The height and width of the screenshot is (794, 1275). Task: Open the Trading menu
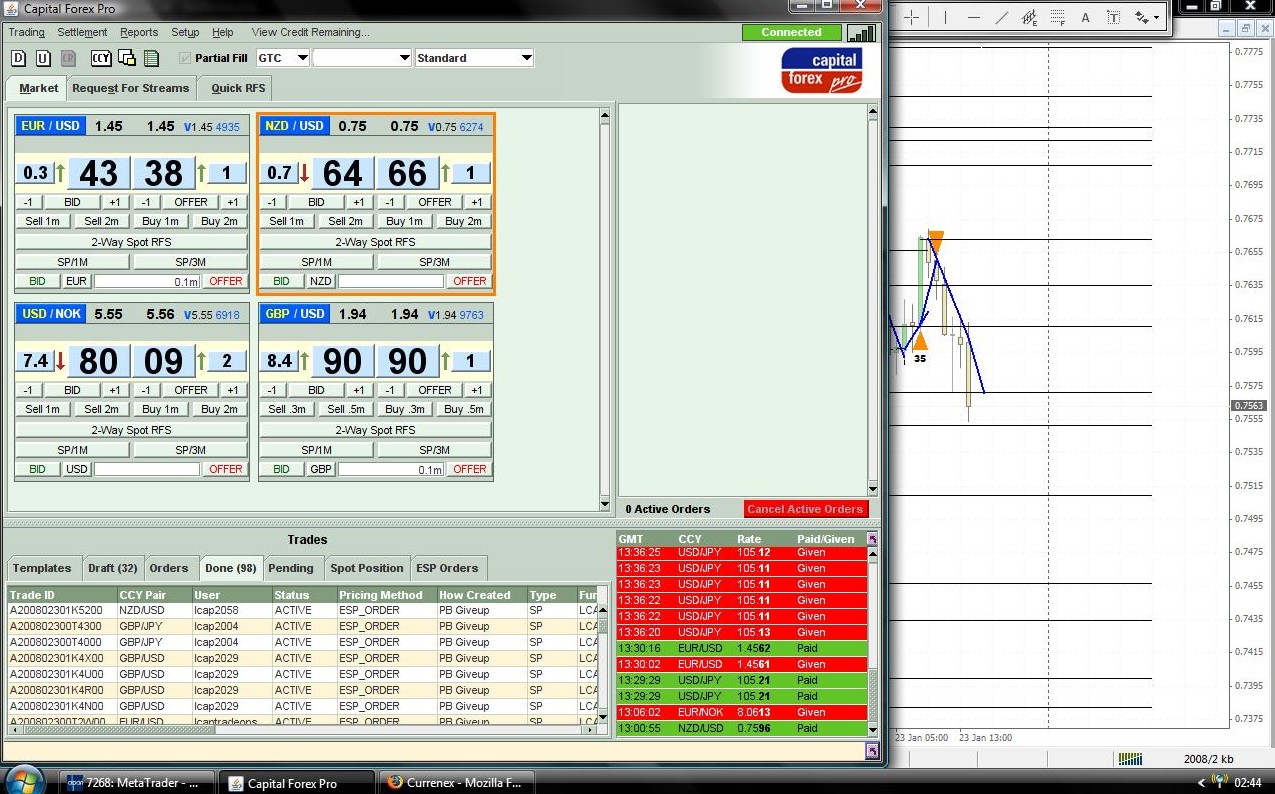pos(27,32)
